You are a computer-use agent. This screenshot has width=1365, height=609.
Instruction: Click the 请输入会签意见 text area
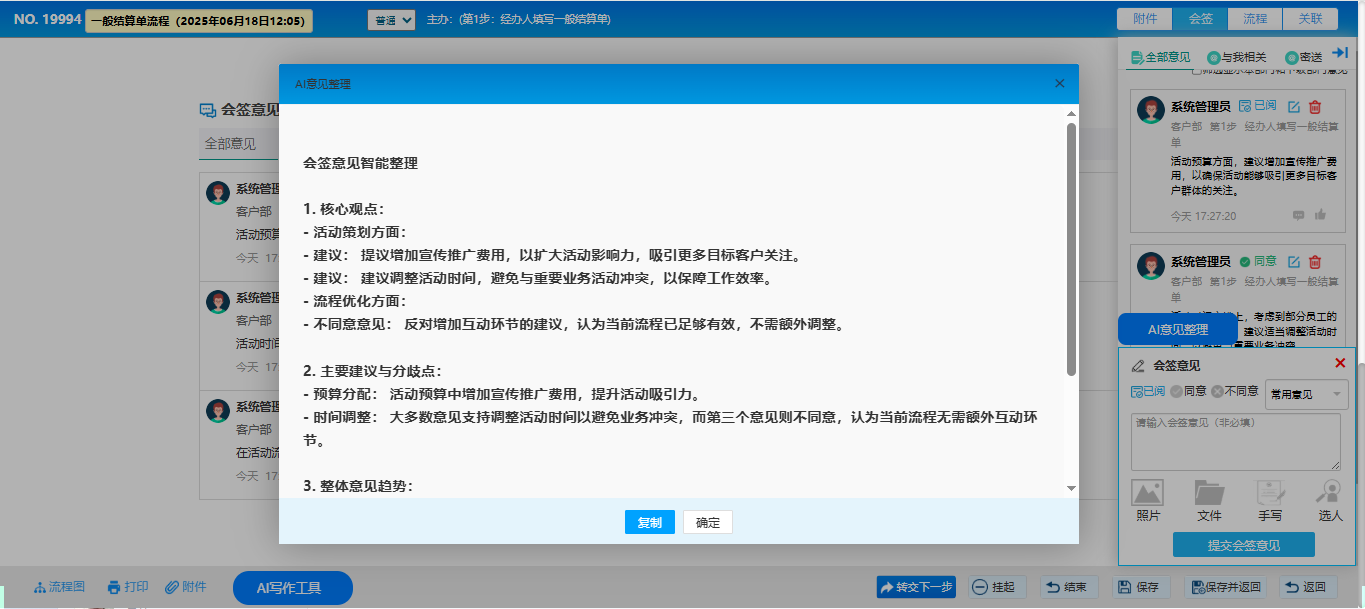(x=1235, y=441)
